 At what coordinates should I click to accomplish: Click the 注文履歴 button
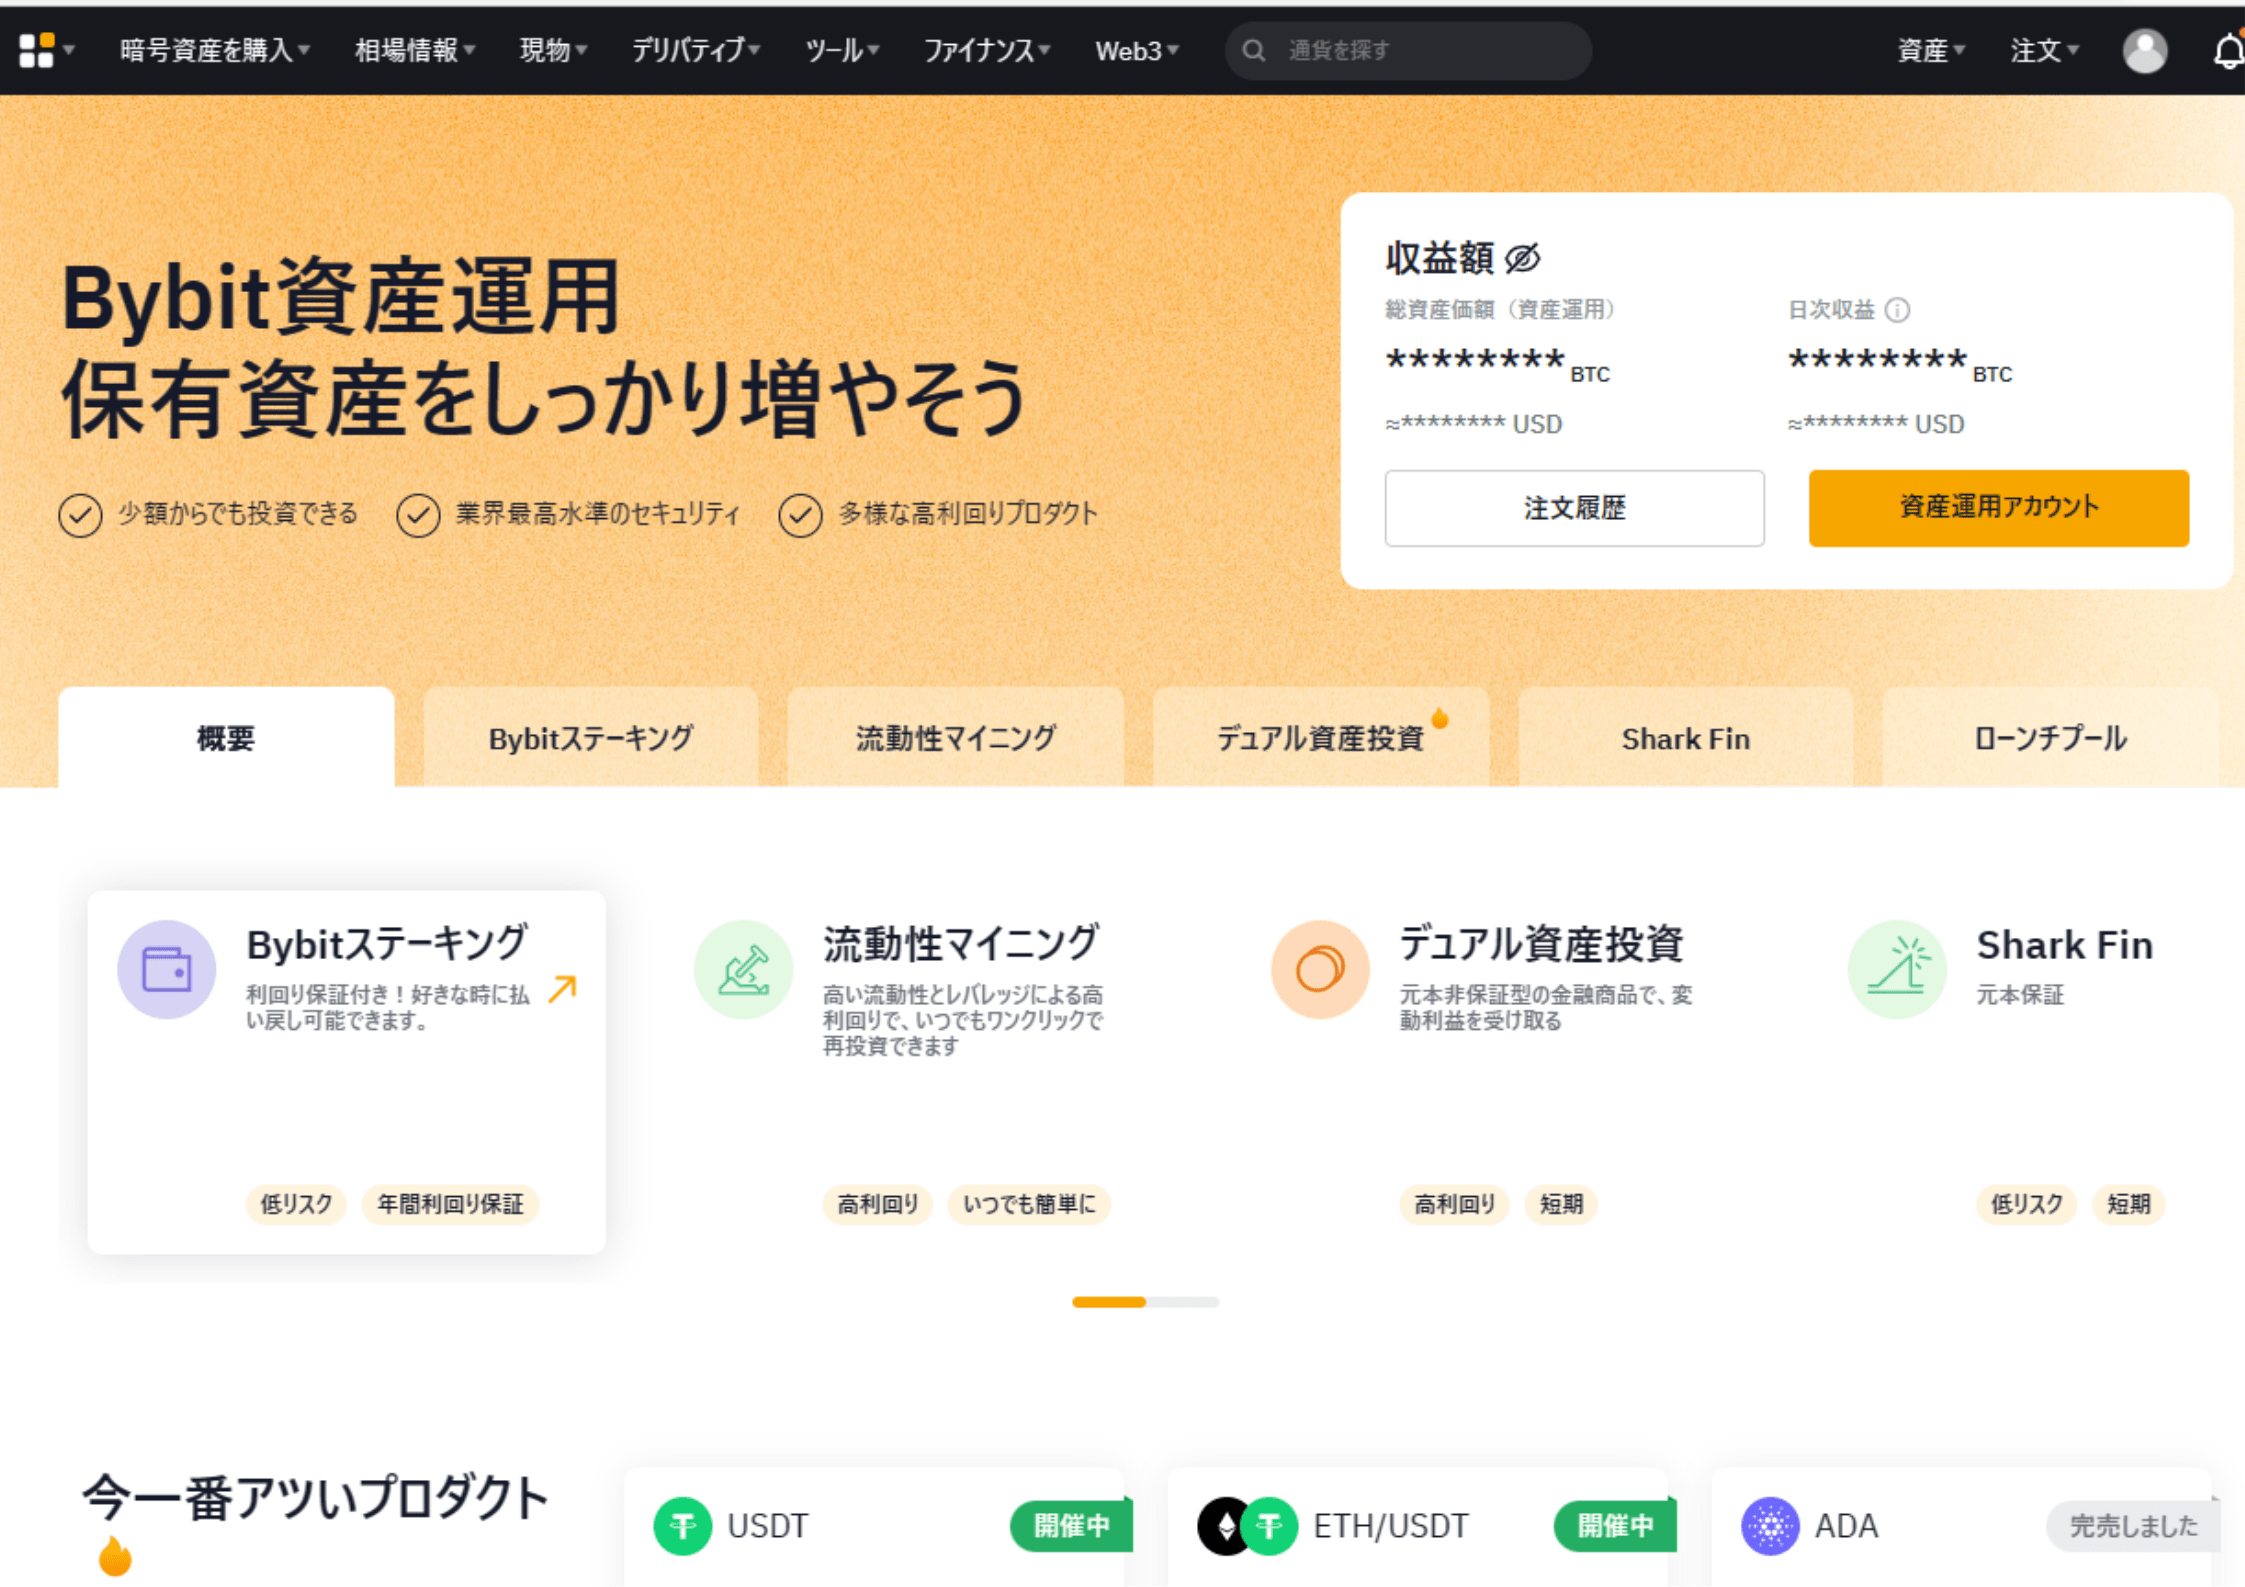click(1574, 508)
